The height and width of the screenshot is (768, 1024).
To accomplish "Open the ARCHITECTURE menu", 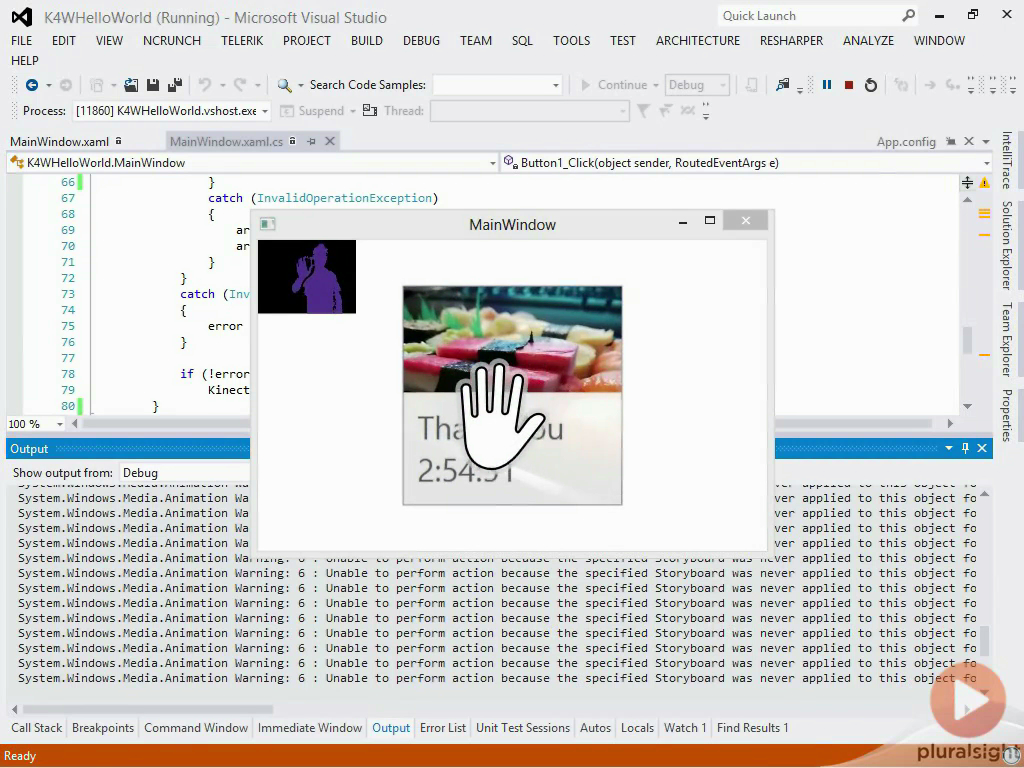I will [x=697, y=40].
